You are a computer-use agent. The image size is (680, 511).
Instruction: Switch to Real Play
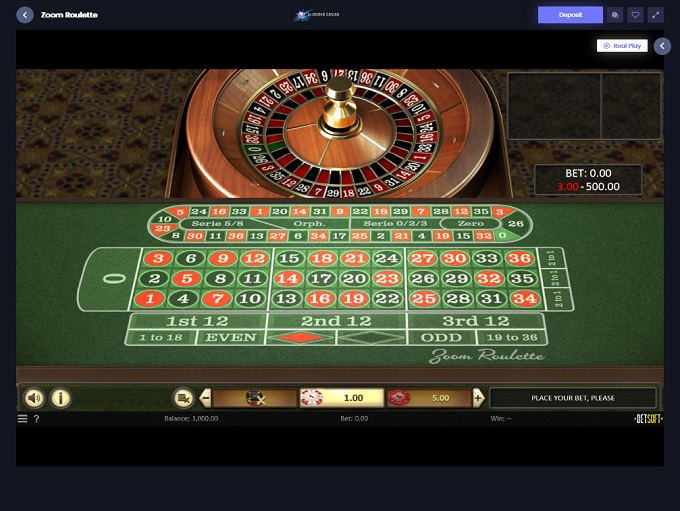tap(622, 46)
